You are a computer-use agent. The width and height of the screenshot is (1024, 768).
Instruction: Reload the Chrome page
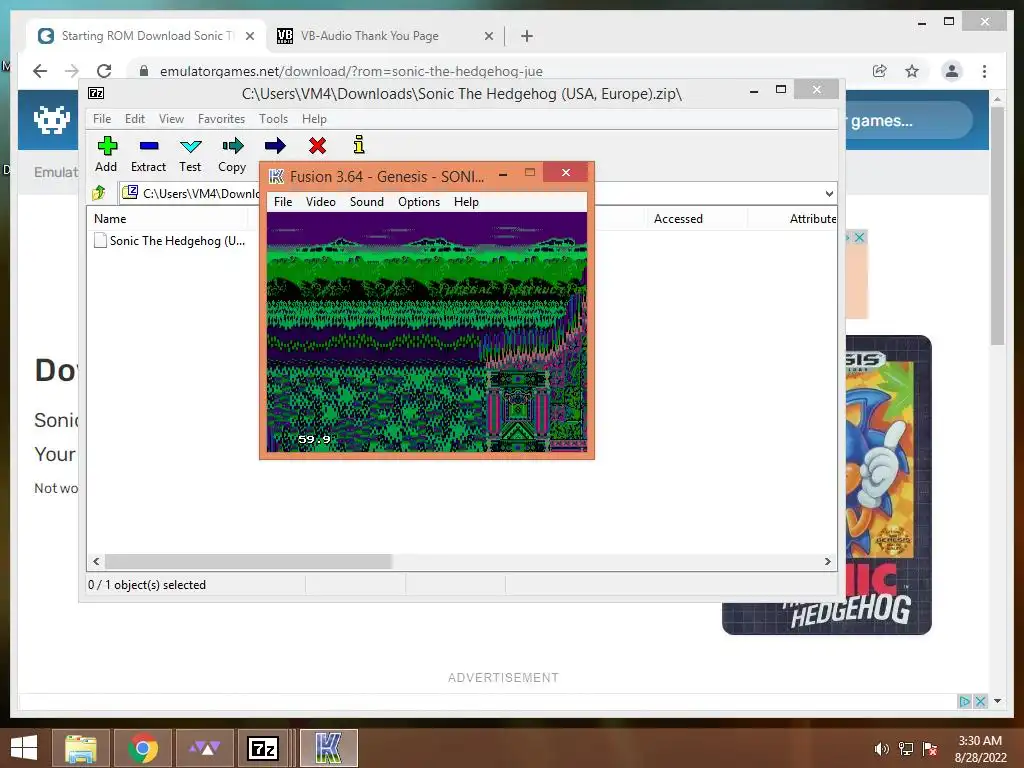(104, 71)
